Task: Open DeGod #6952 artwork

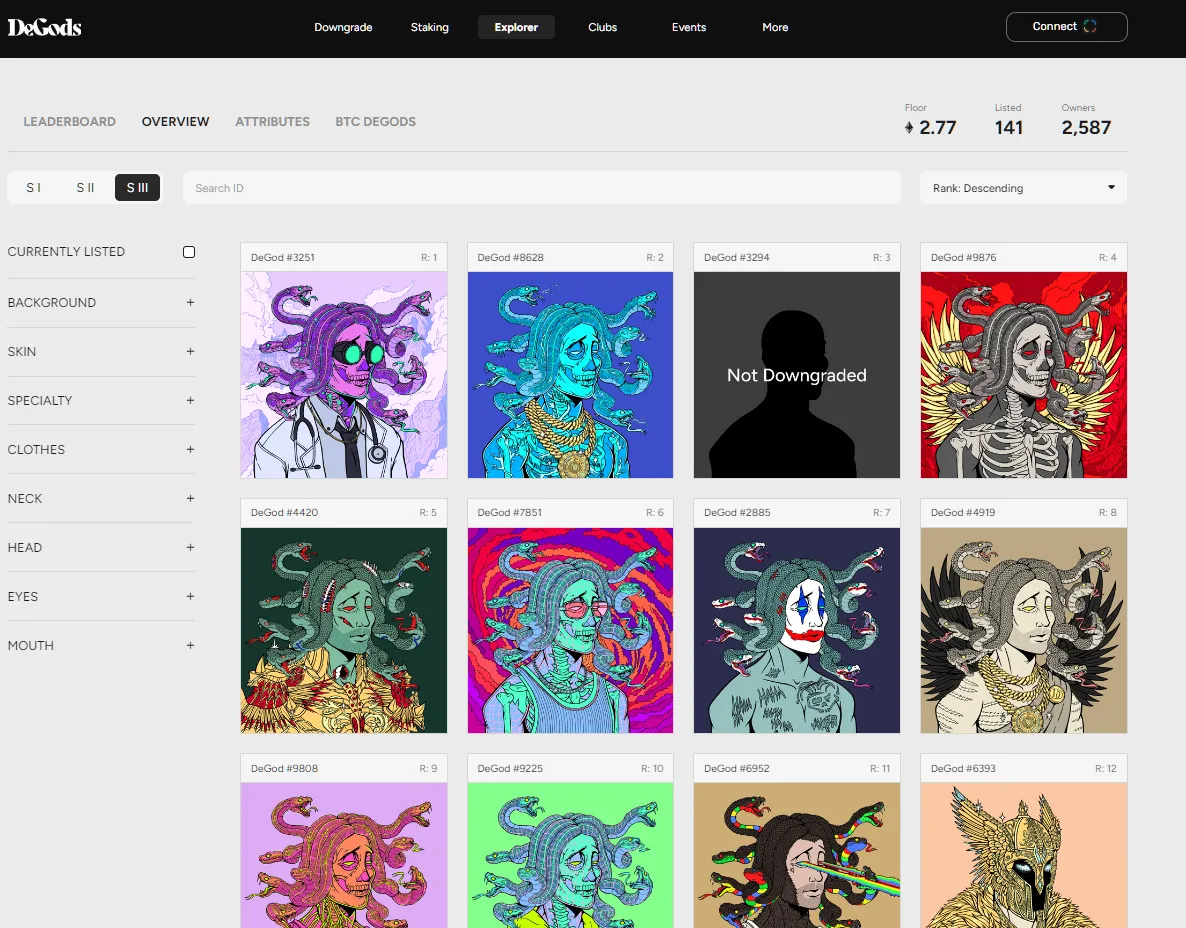Action: (796, 855)
